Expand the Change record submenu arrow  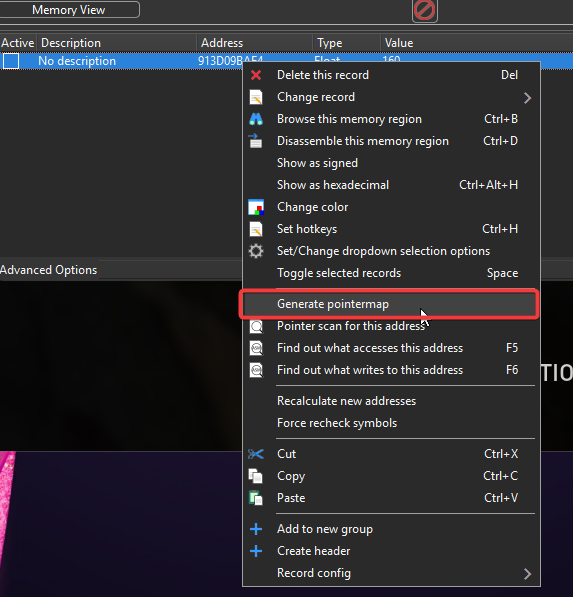click(x=527, y=98)
